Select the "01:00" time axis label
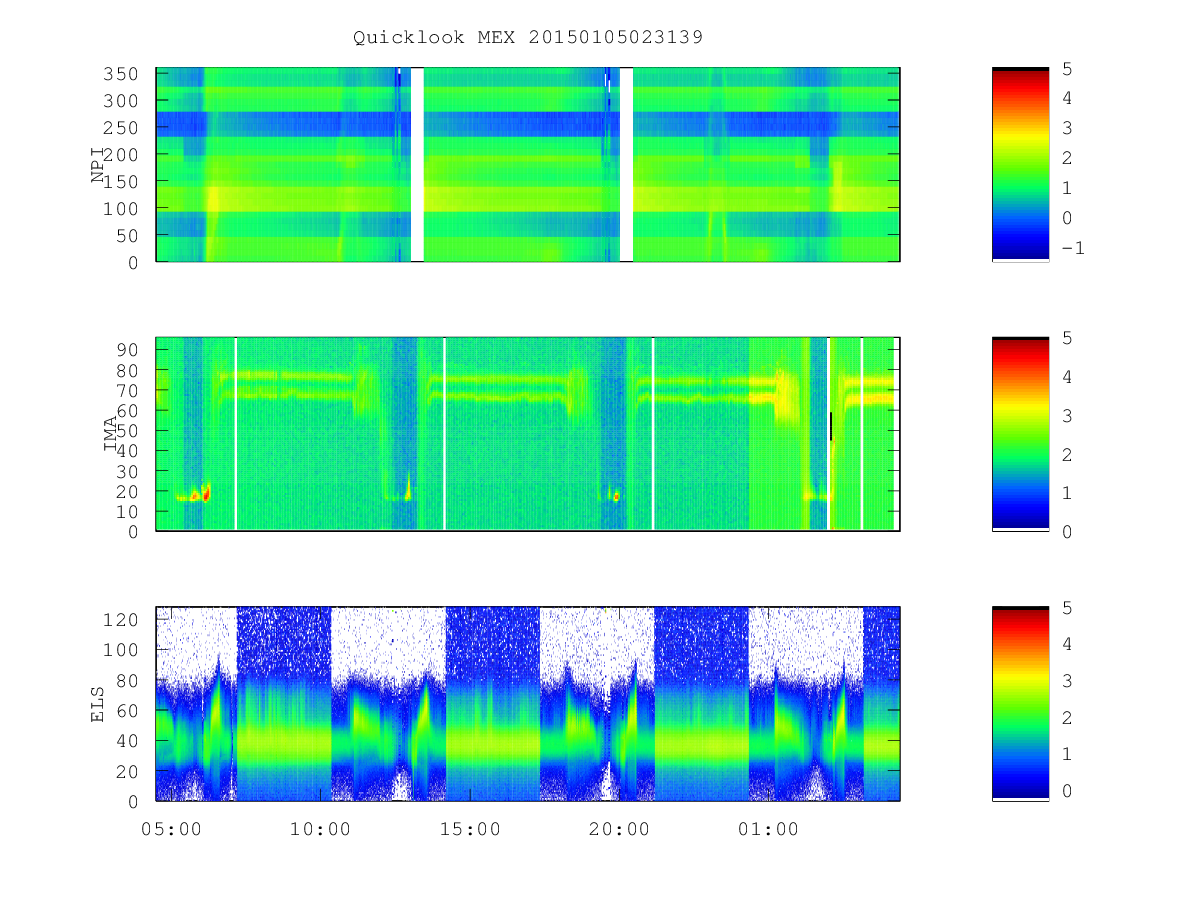1200x900 pixels. click(x=769, y=830)
